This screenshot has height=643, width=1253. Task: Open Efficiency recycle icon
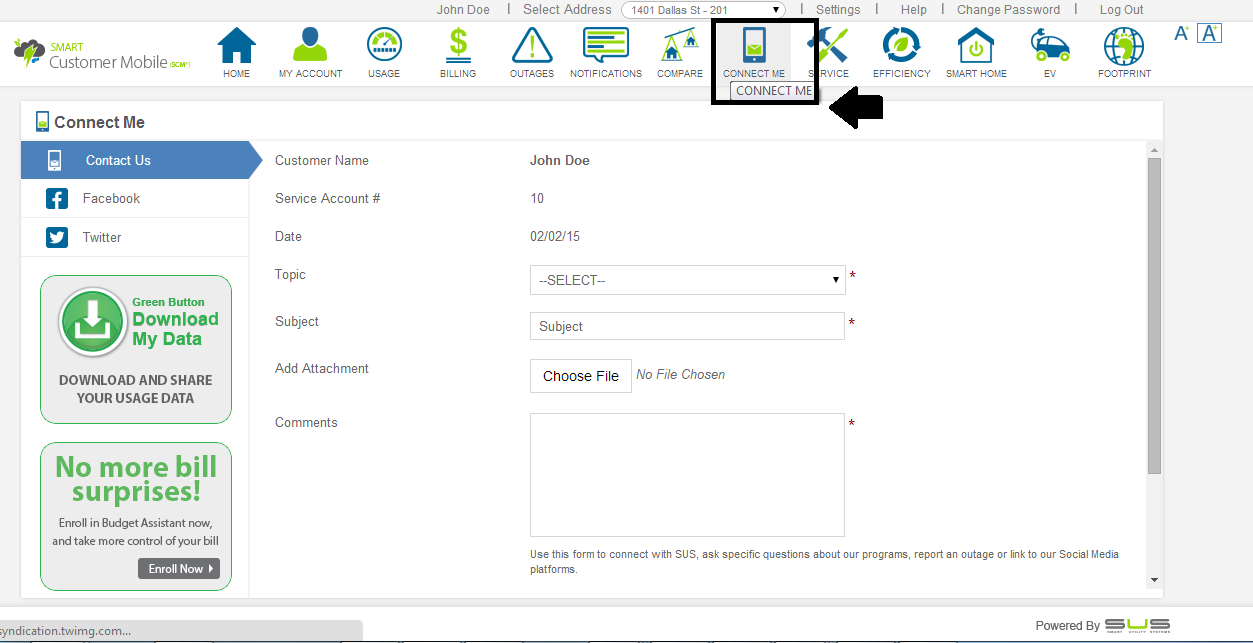pos(901,48)
